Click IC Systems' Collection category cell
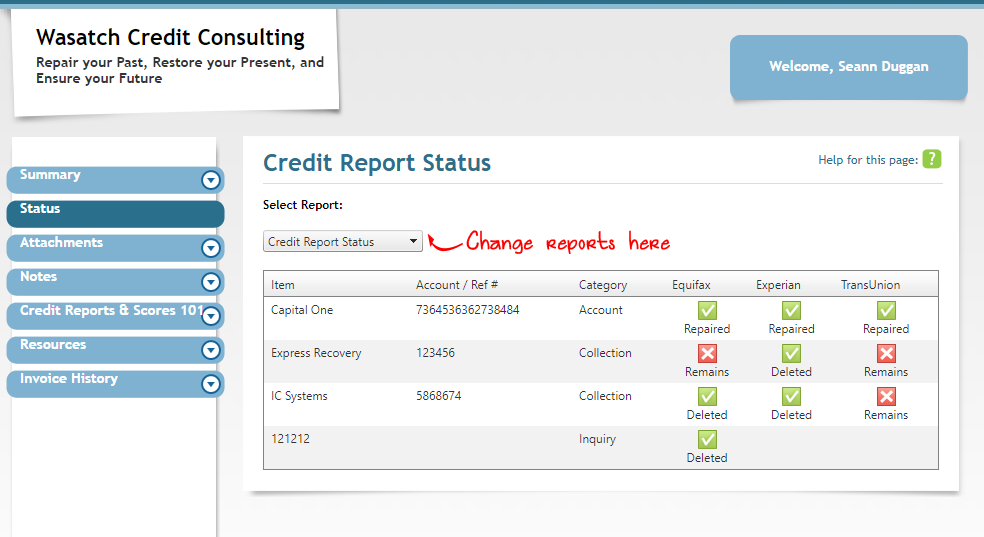This screenshot has height=537, width=984. click(x=605, y=396)
